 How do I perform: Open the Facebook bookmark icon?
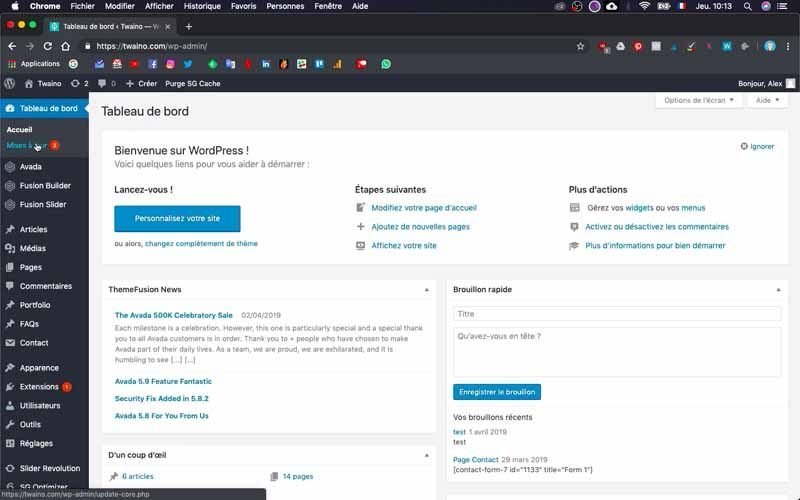pos(153,64)
